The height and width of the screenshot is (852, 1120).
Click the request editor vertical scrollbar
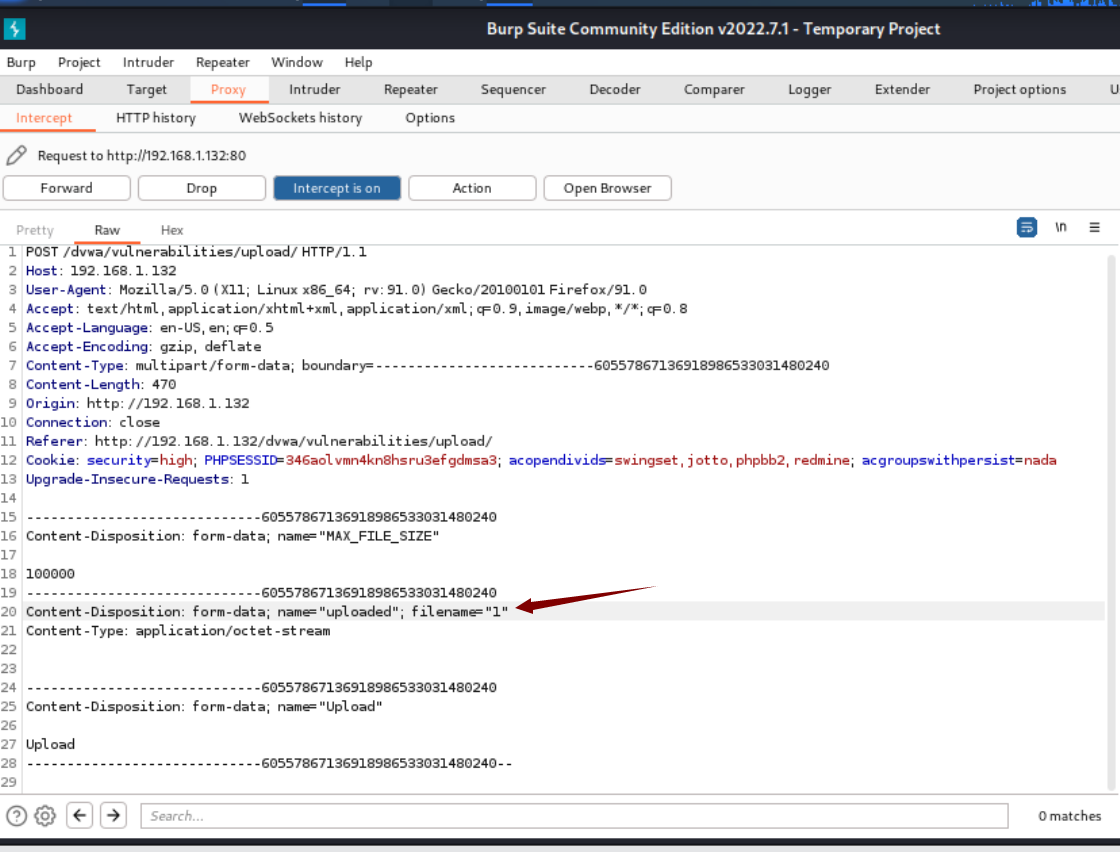[x=1111, y=521]
